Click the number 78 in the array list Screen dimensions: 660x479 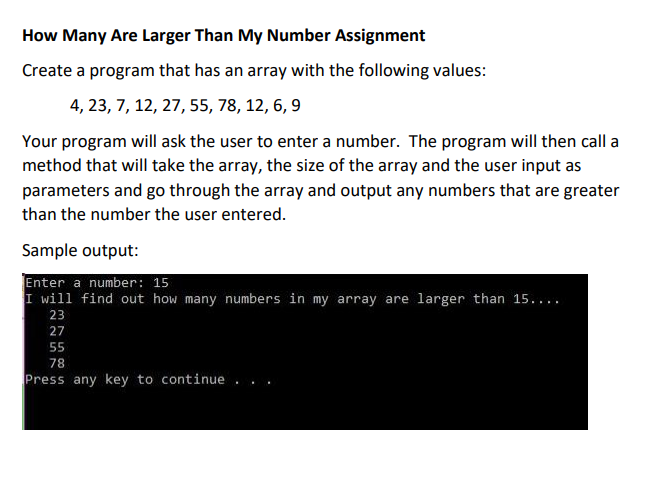pyautogui.click(x=228, y=105)
